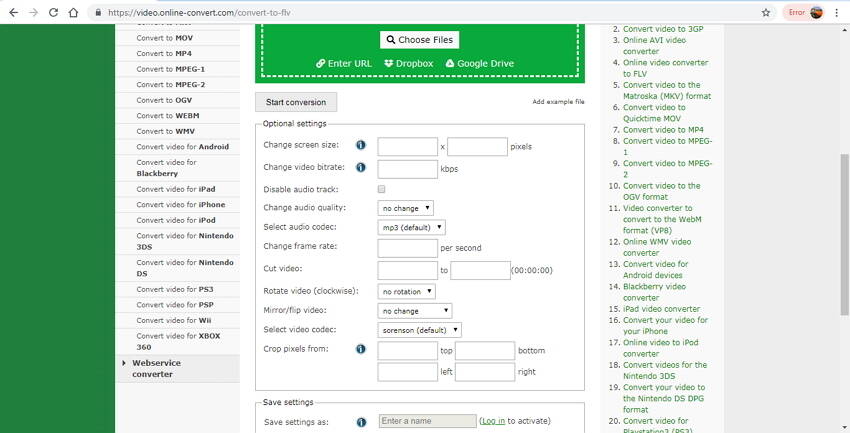Open the Change audio quality dropdown

405,208
